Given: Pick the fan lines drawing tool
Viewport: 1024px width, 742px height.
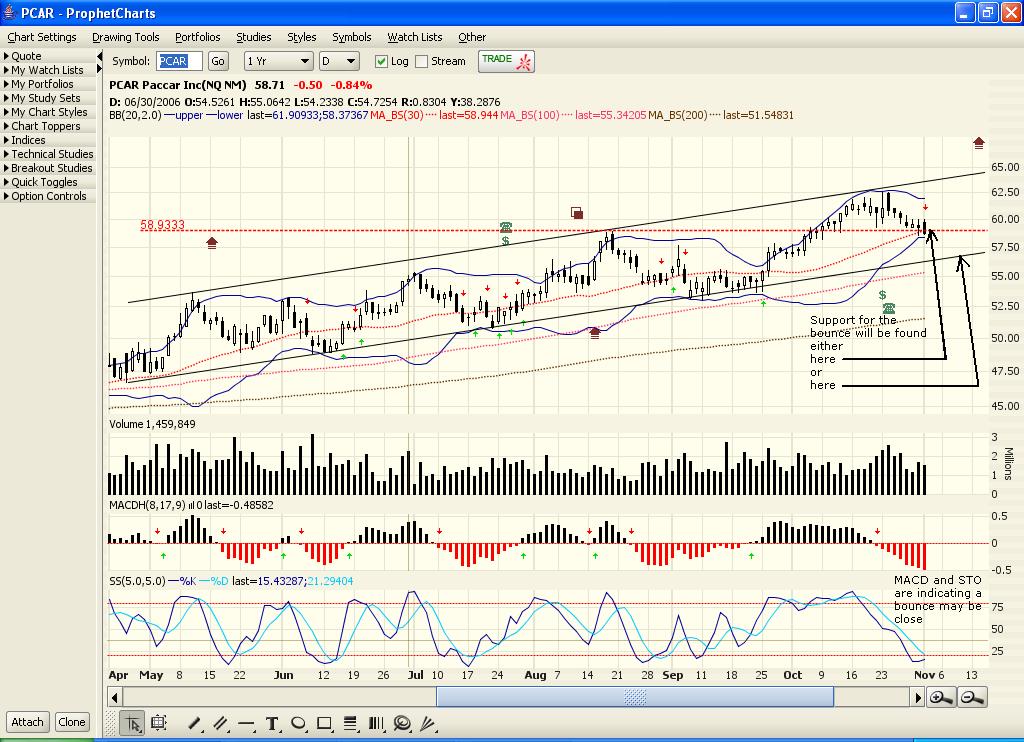Looking at the screenshot, I should [428, 723].
